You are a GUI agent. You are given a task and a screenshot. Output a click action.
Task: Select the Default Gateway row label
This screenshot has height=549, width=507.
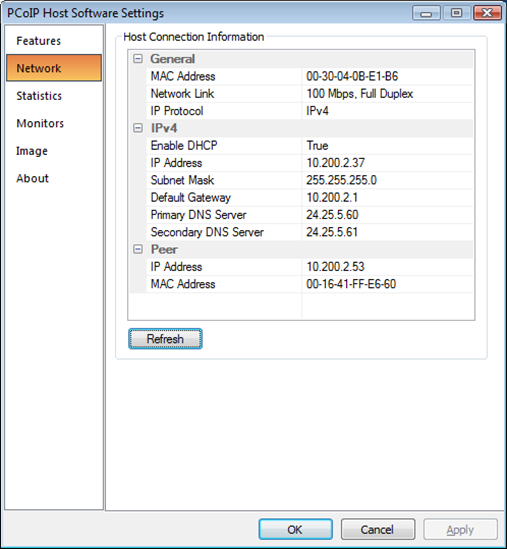(190, 197)
